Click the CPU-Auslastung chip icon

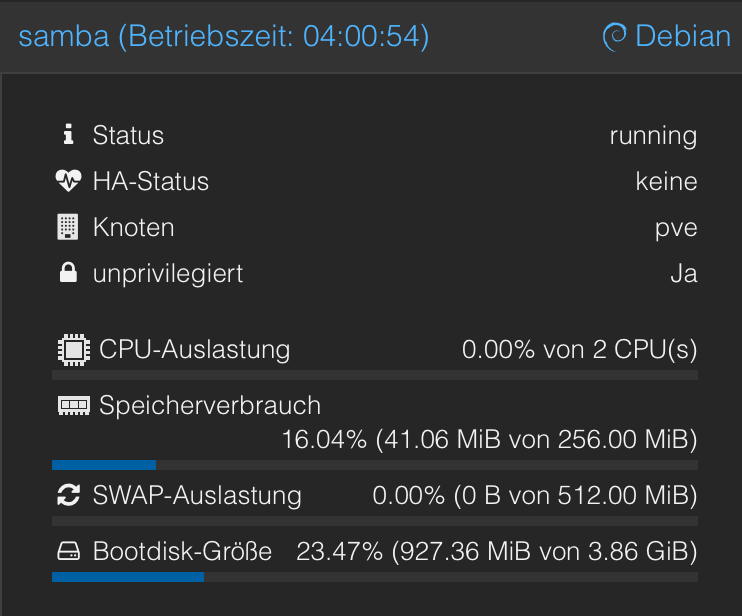(x=74, y=350)
